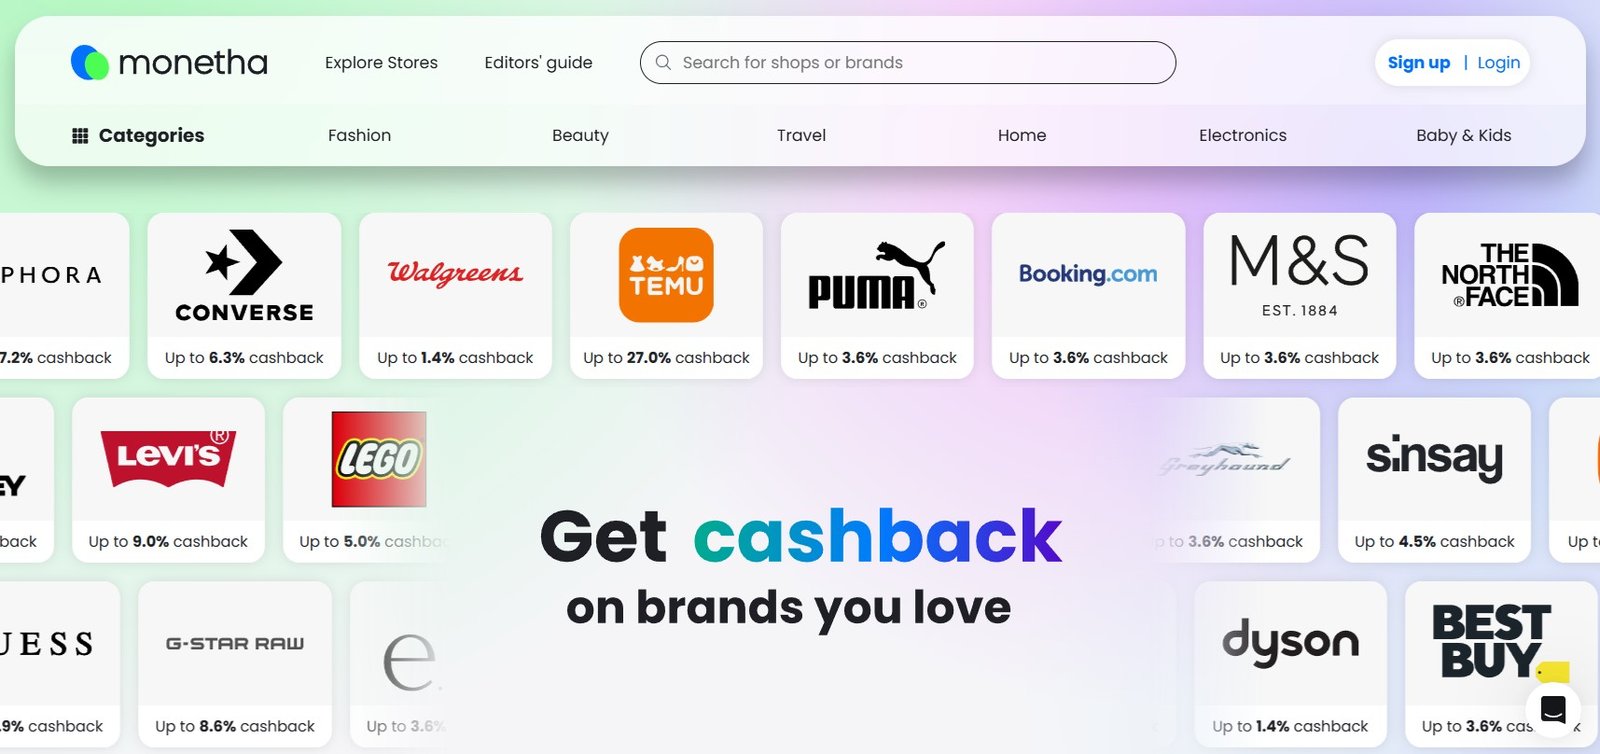The width and height of the screenshot is (1600, 754).
Task: Focus the shops or brands search field
Action: click(907, 62)
